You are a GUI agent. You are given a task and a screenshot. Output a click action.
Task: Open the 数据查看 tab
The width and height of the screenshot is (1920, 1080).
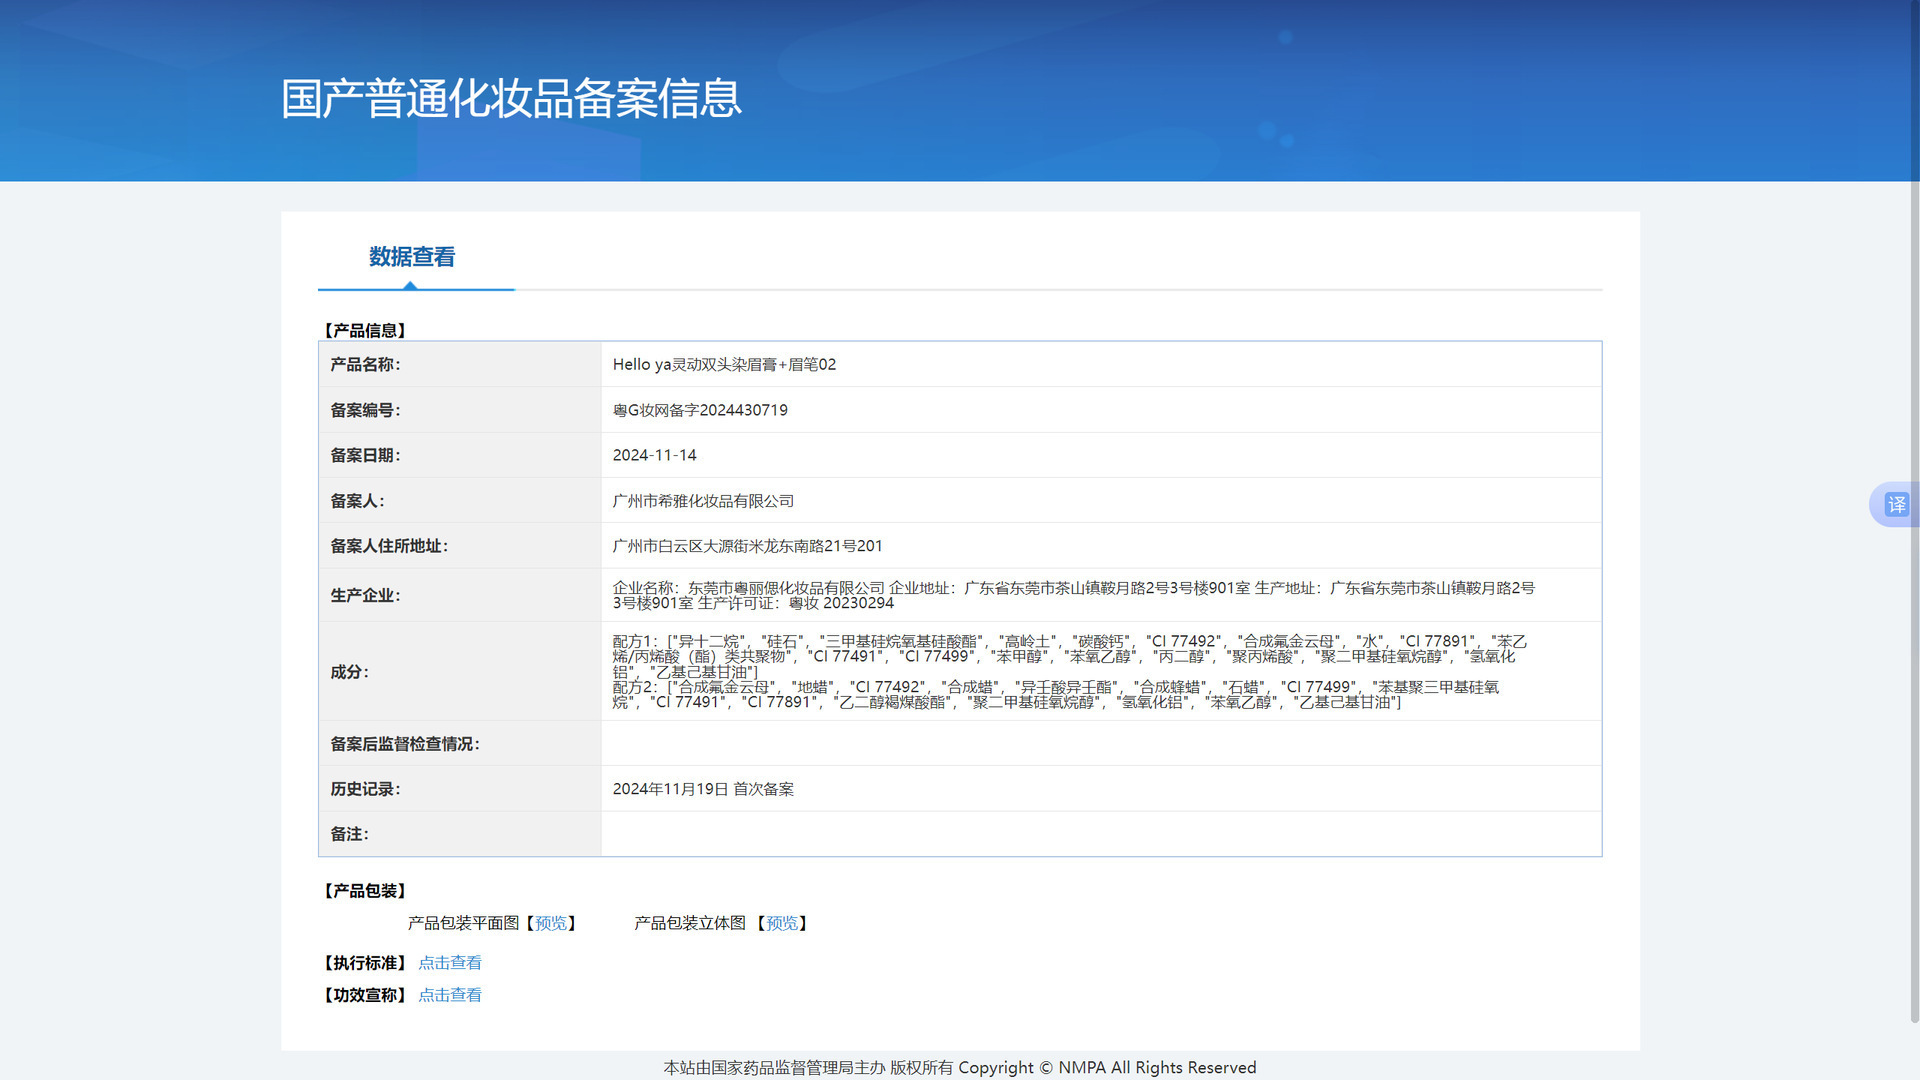coord(412,257)
